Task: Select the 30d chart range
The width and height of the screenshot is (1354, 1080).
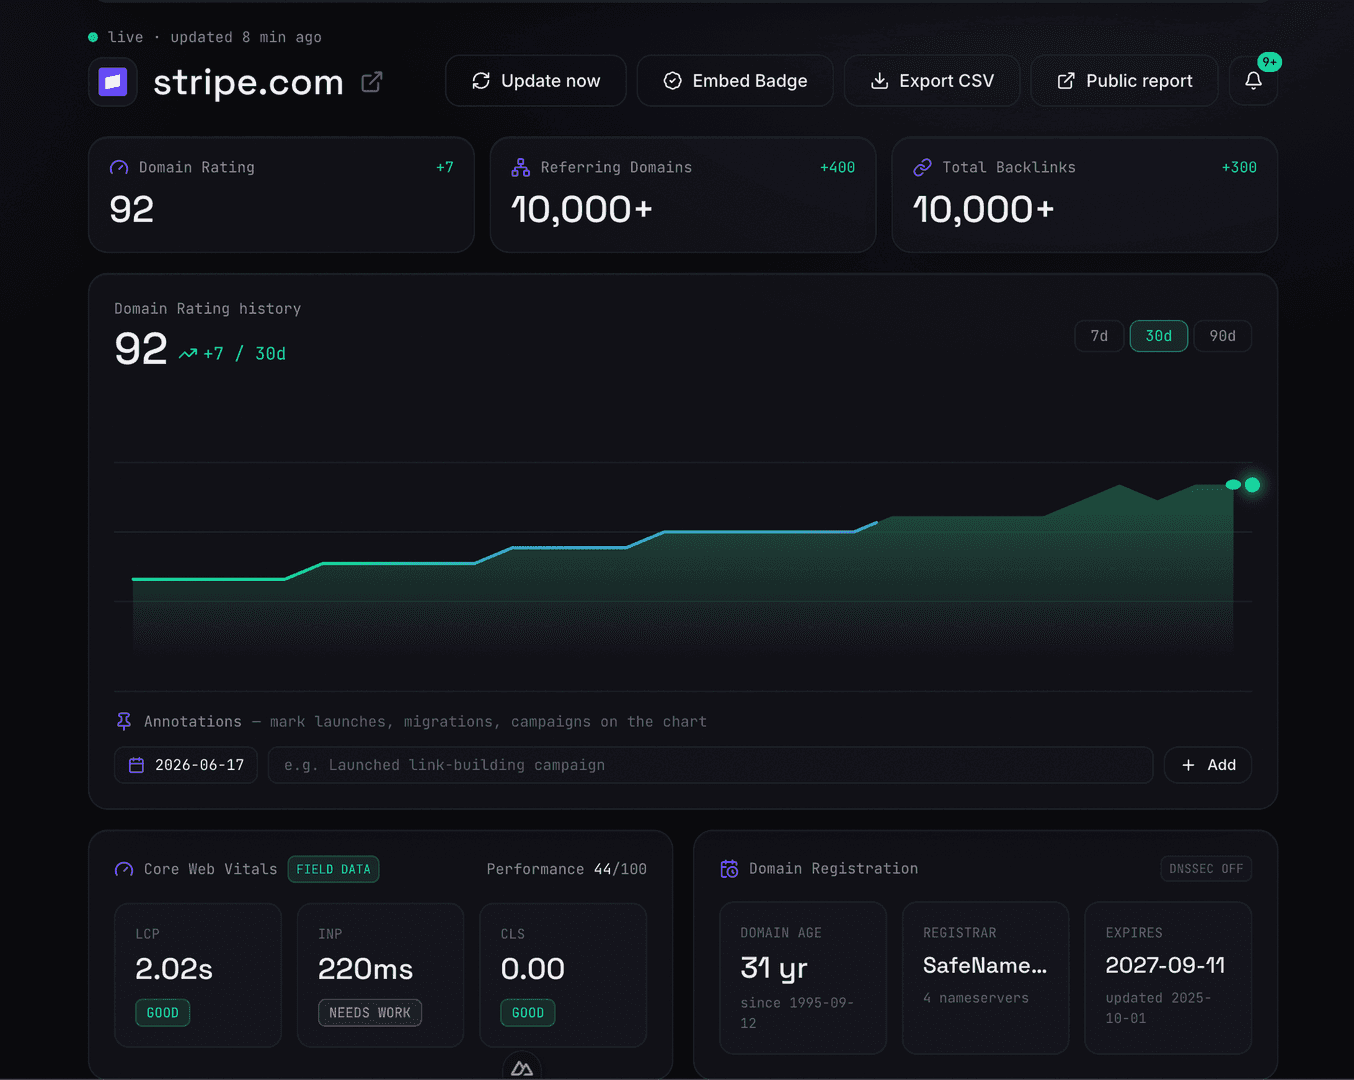Action: (x=1159, y=336)
